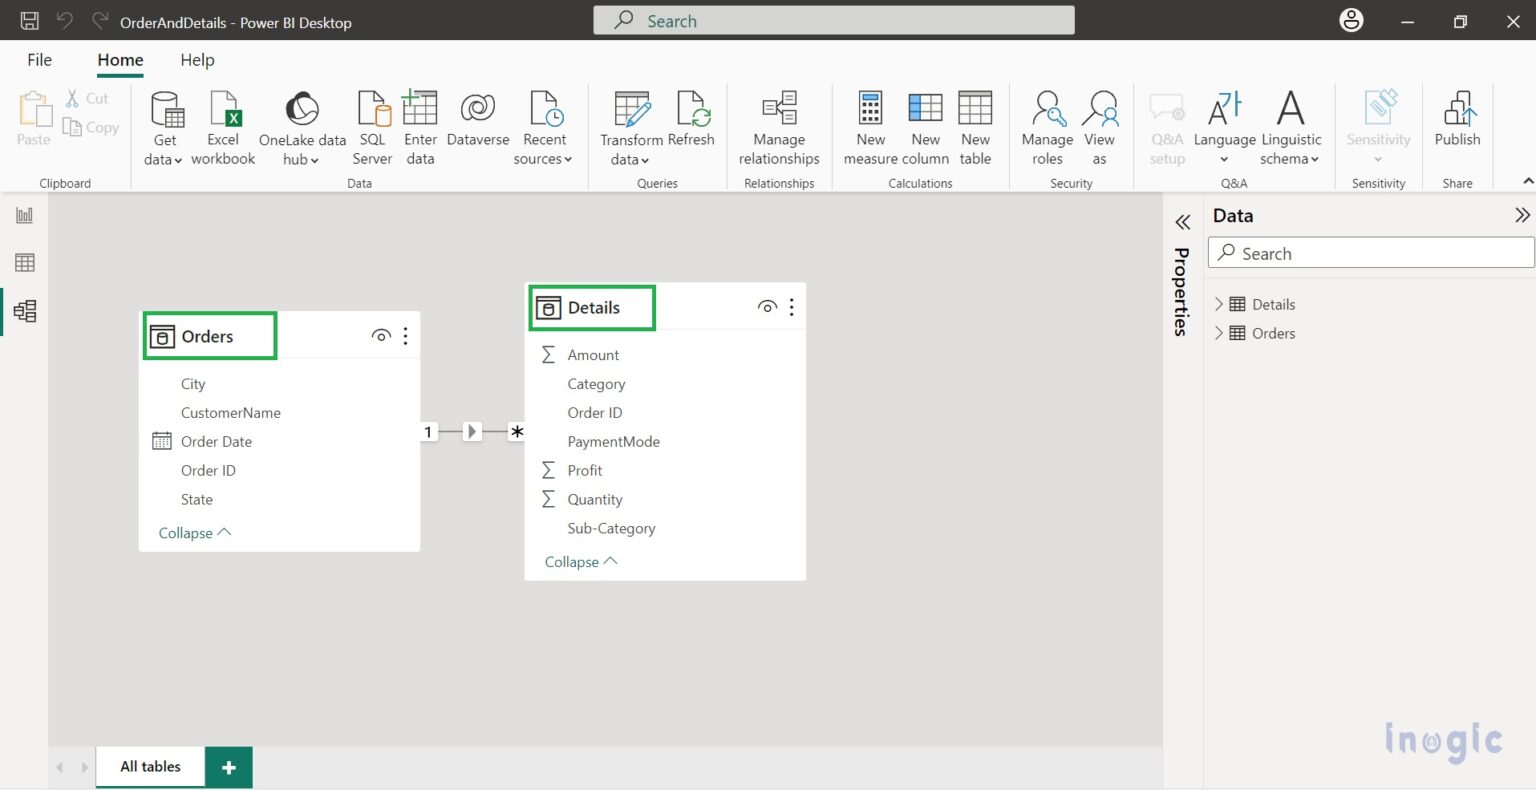1536x790 pixels.
Task: Toggle visibility of the Details table
Action: pyautogui.click(x=767, y=306)
